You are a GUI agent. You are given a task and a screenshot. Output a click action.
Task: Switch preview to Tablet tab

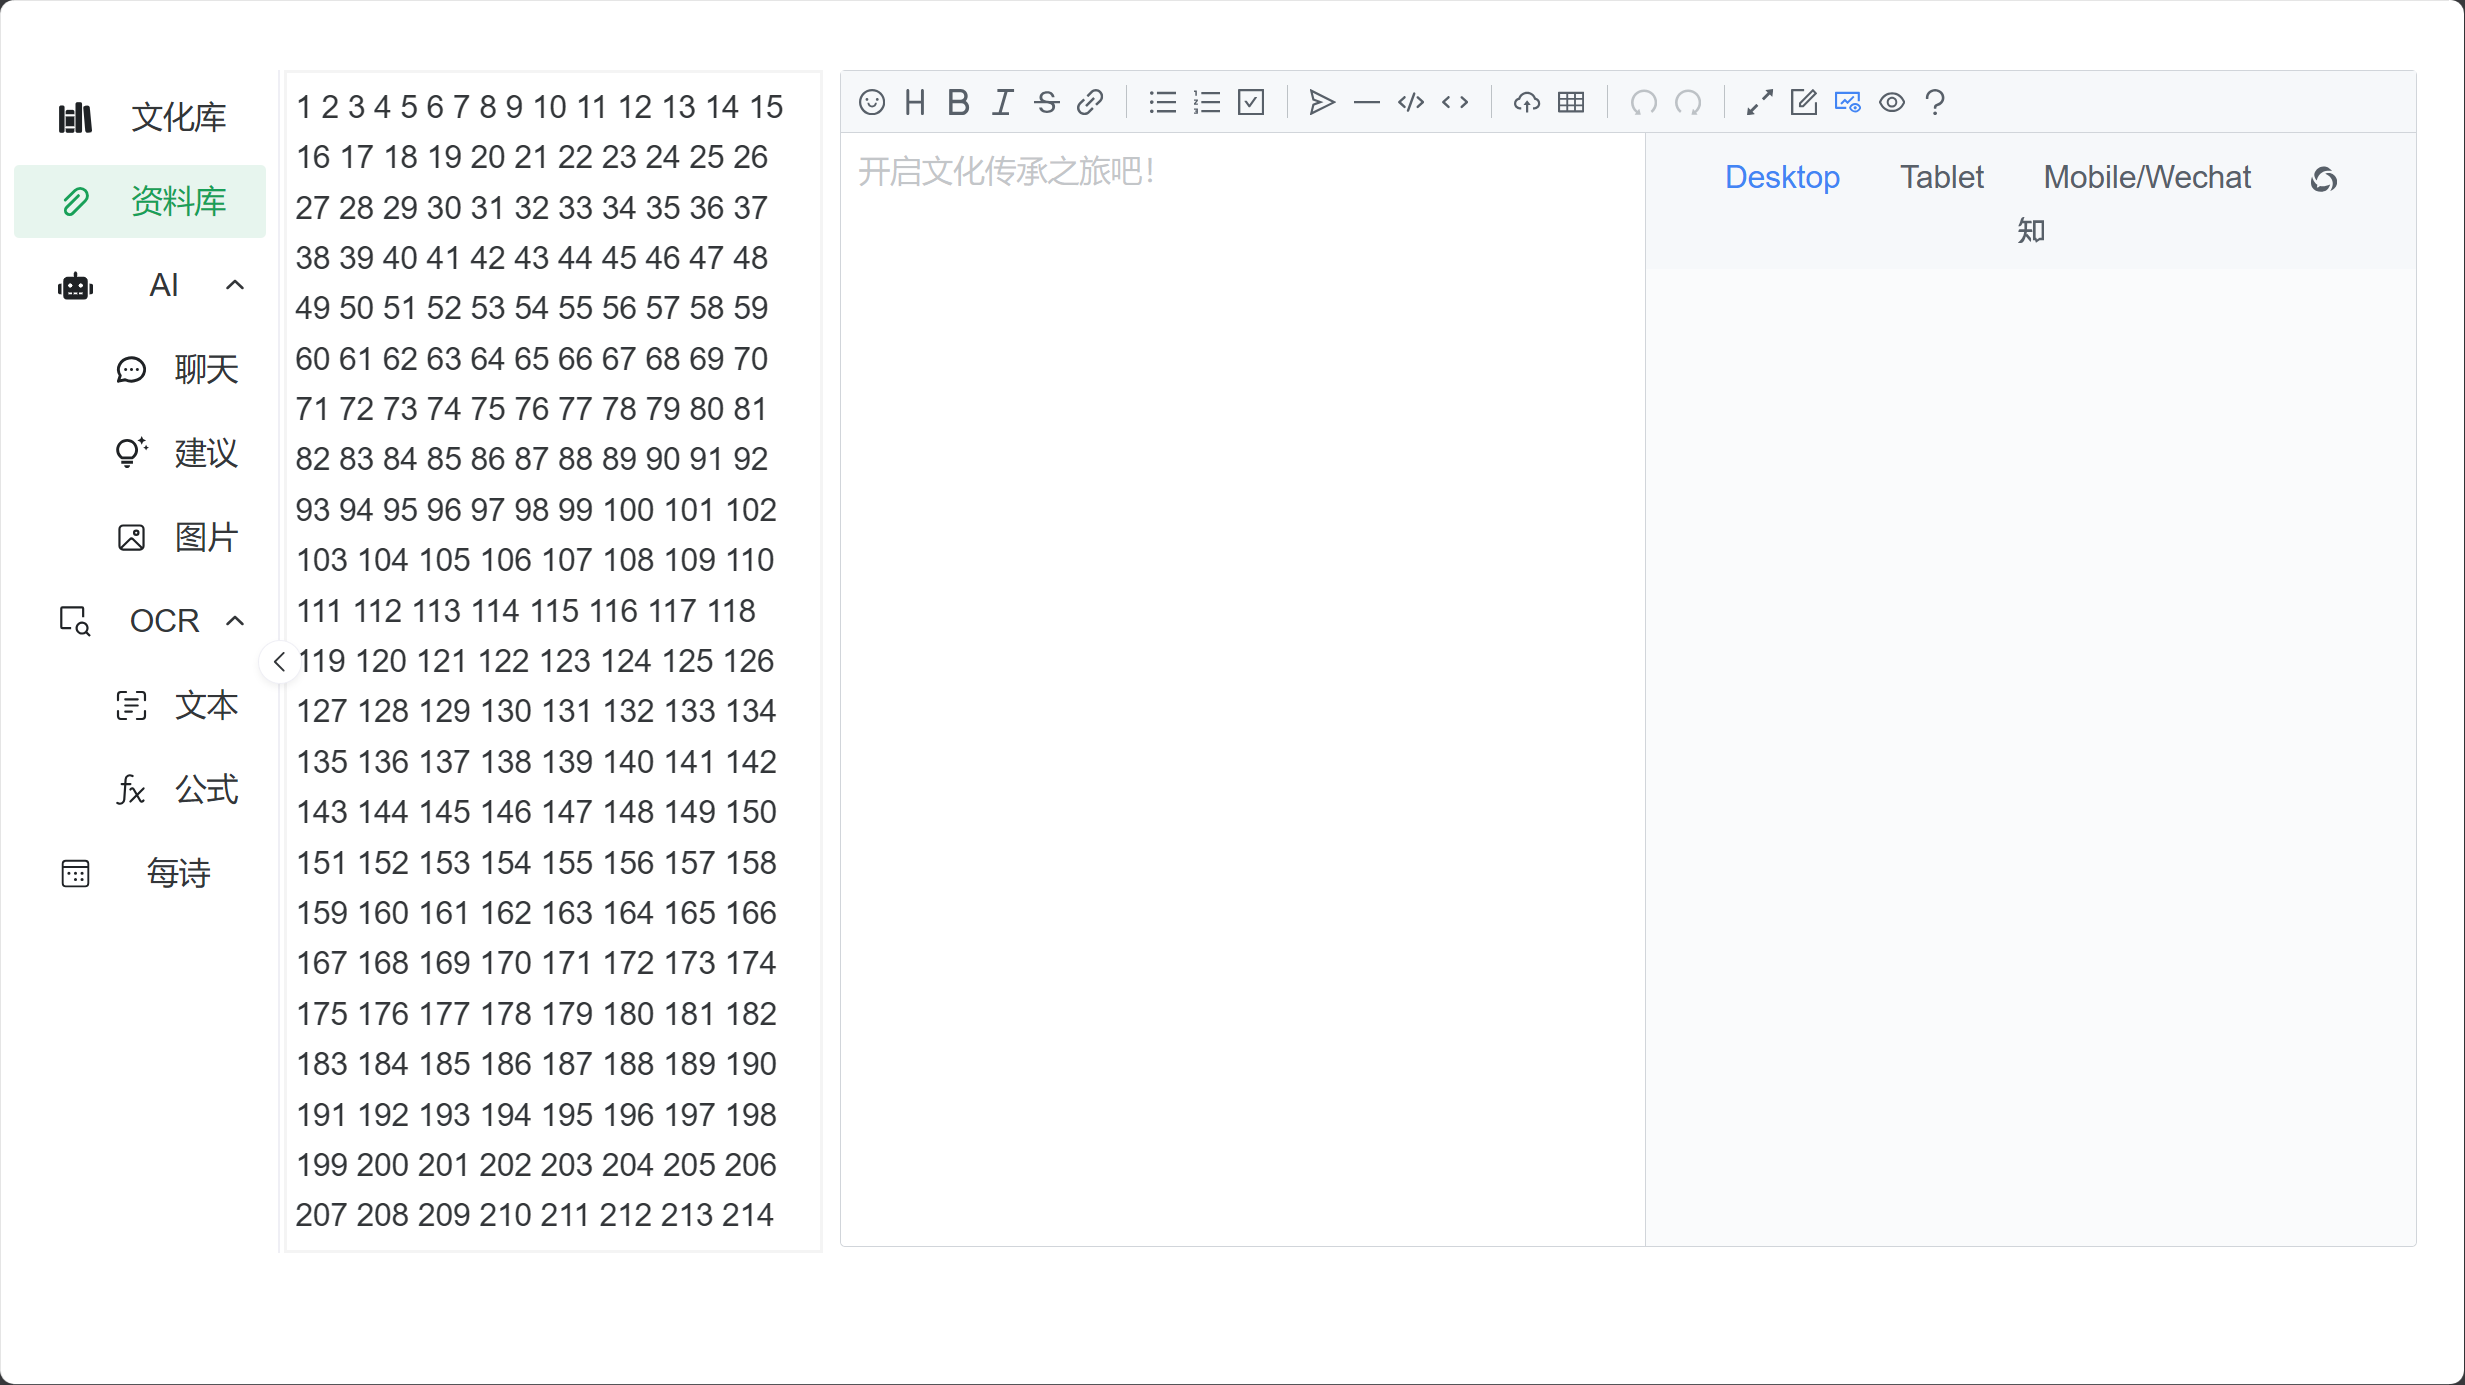[x=1941, y=178]
